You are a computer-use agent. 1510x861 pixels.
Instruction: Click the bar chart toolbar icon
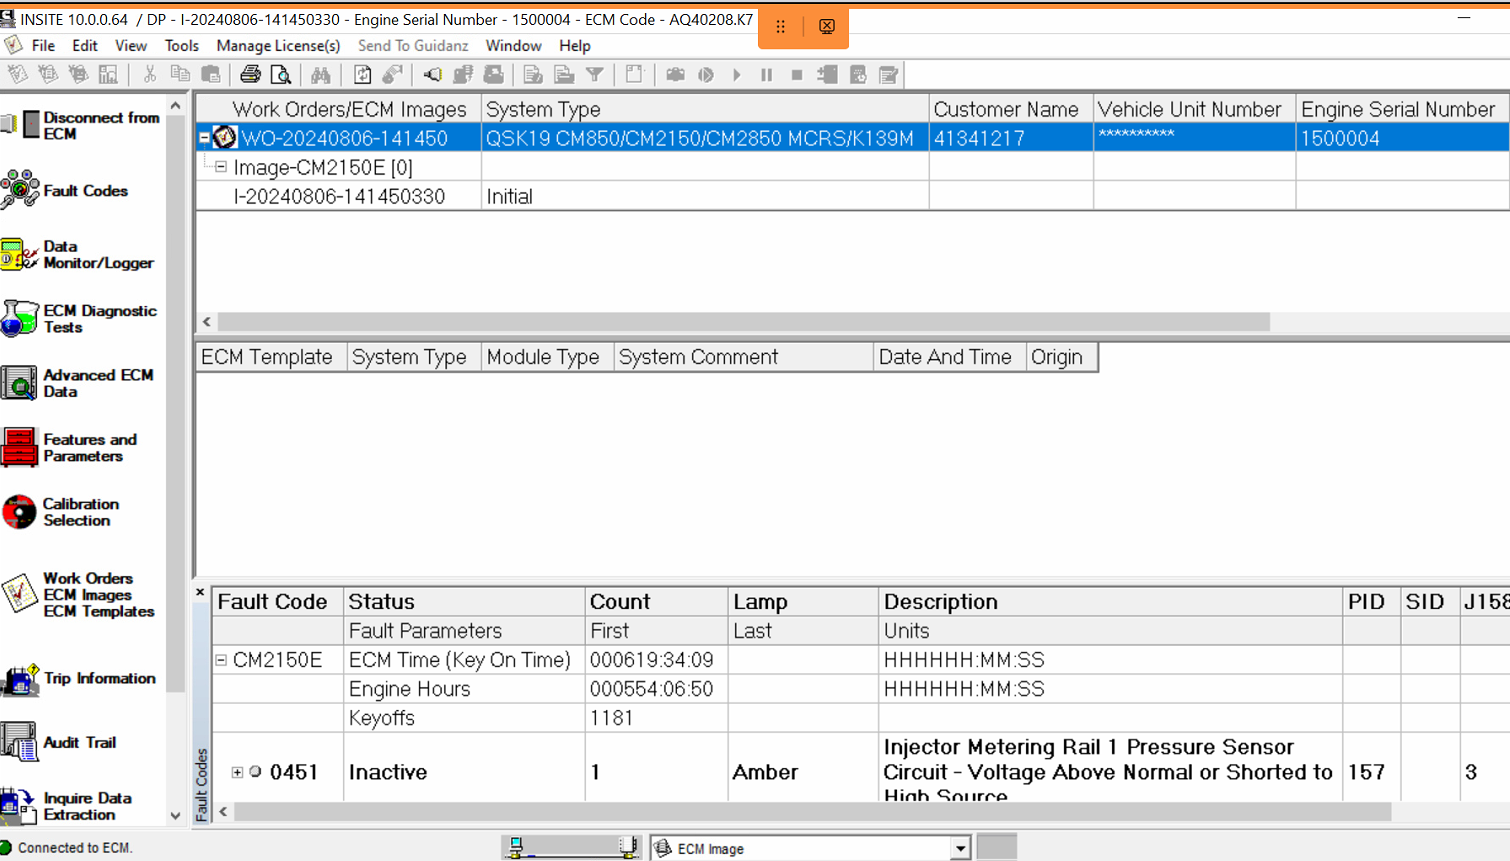(108, 74)
